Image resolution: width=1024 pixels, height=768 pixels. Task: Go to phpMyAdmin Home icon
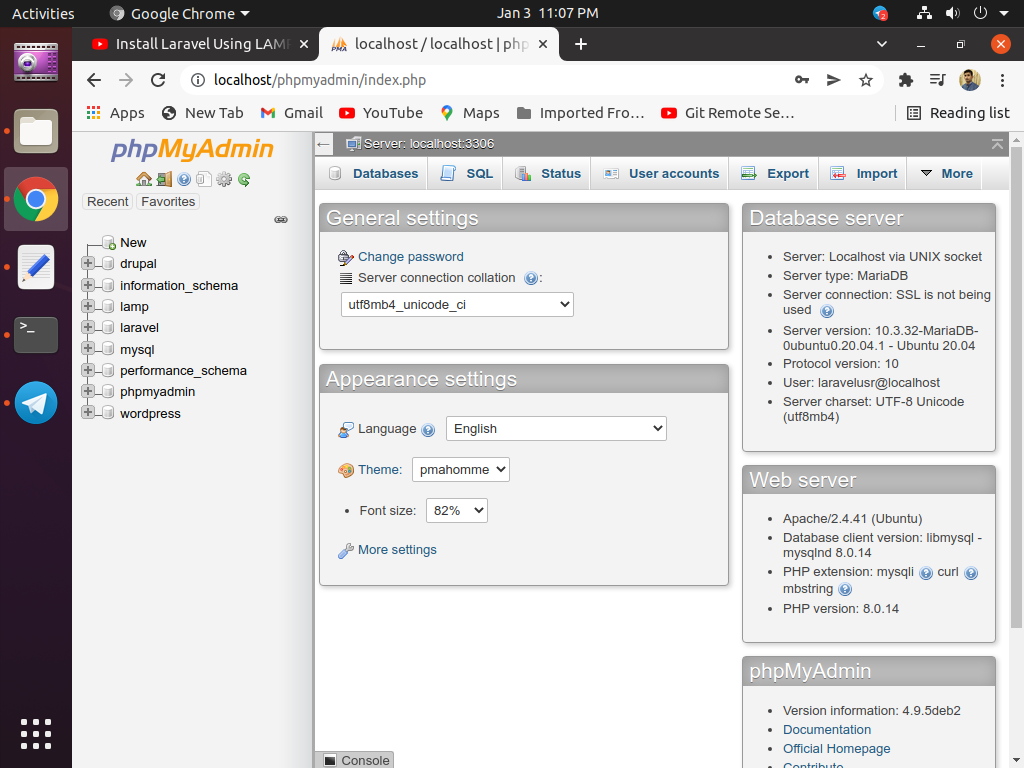[x=144, y=179]
